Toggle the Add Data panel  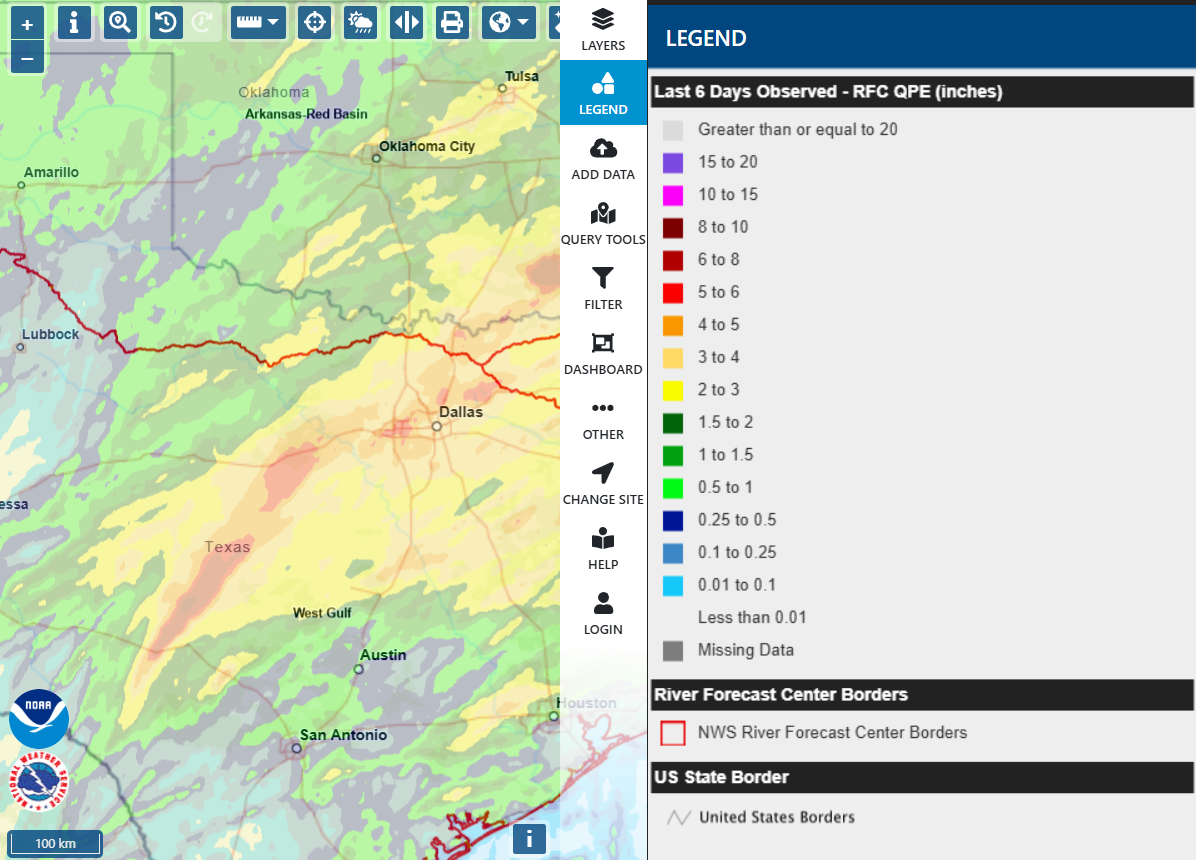coord(603,157)
